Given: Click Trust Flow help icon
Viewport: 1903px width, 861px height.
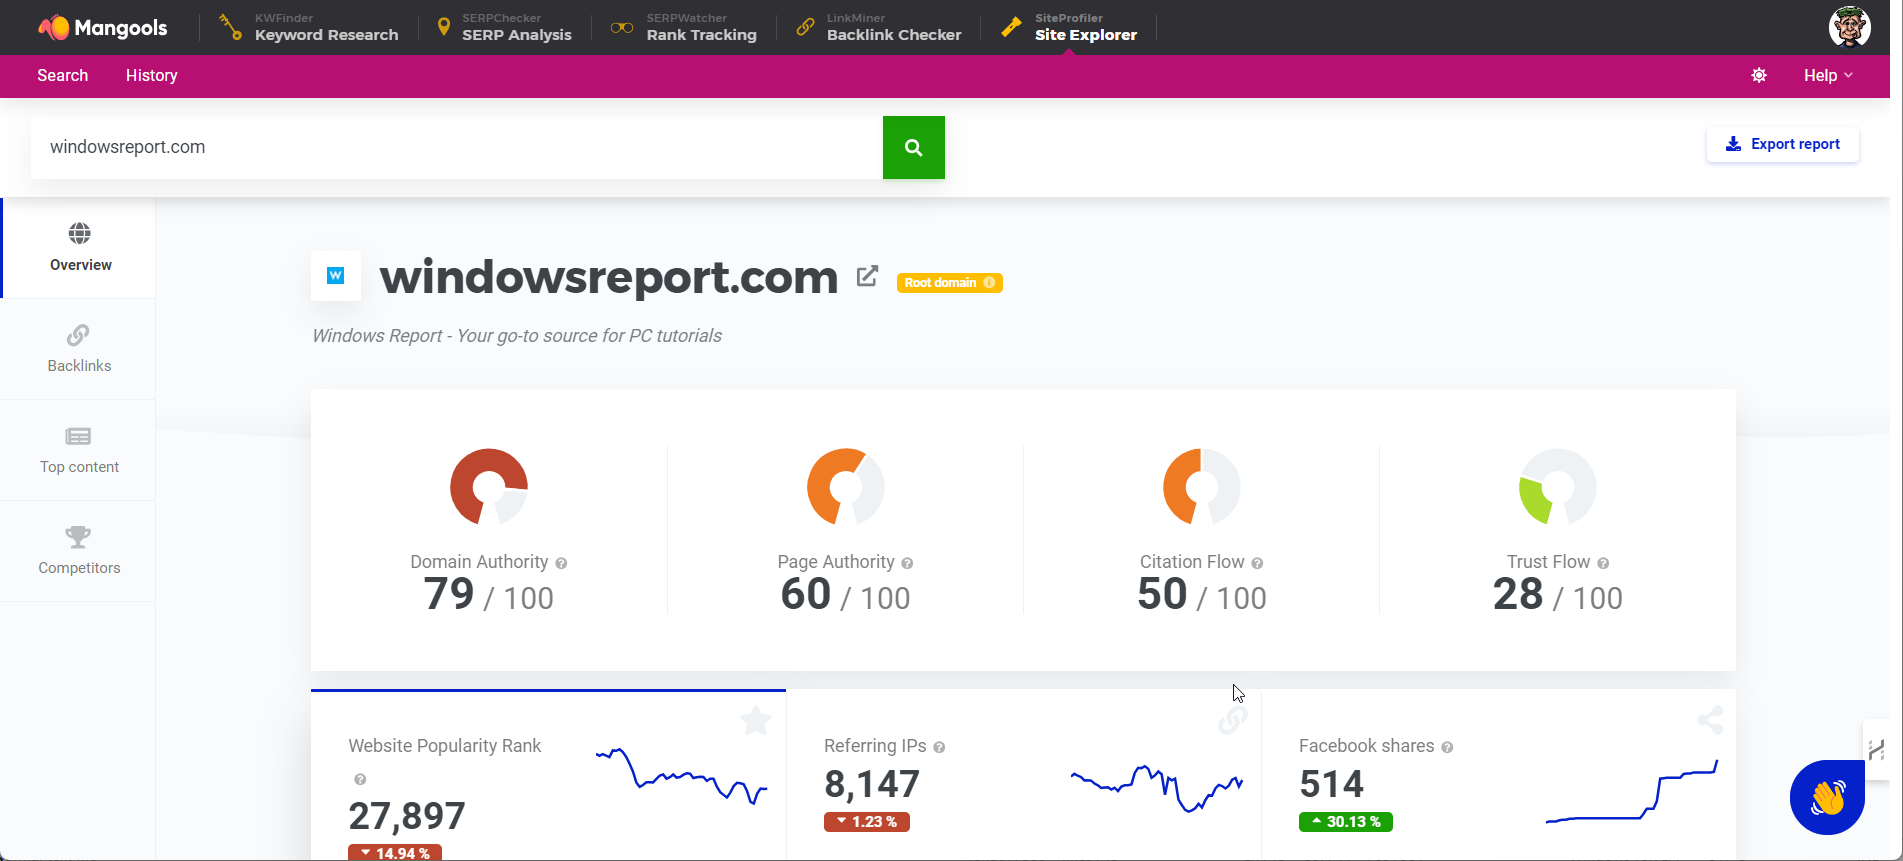Looking at the screenshot, I should [1603, 563].
